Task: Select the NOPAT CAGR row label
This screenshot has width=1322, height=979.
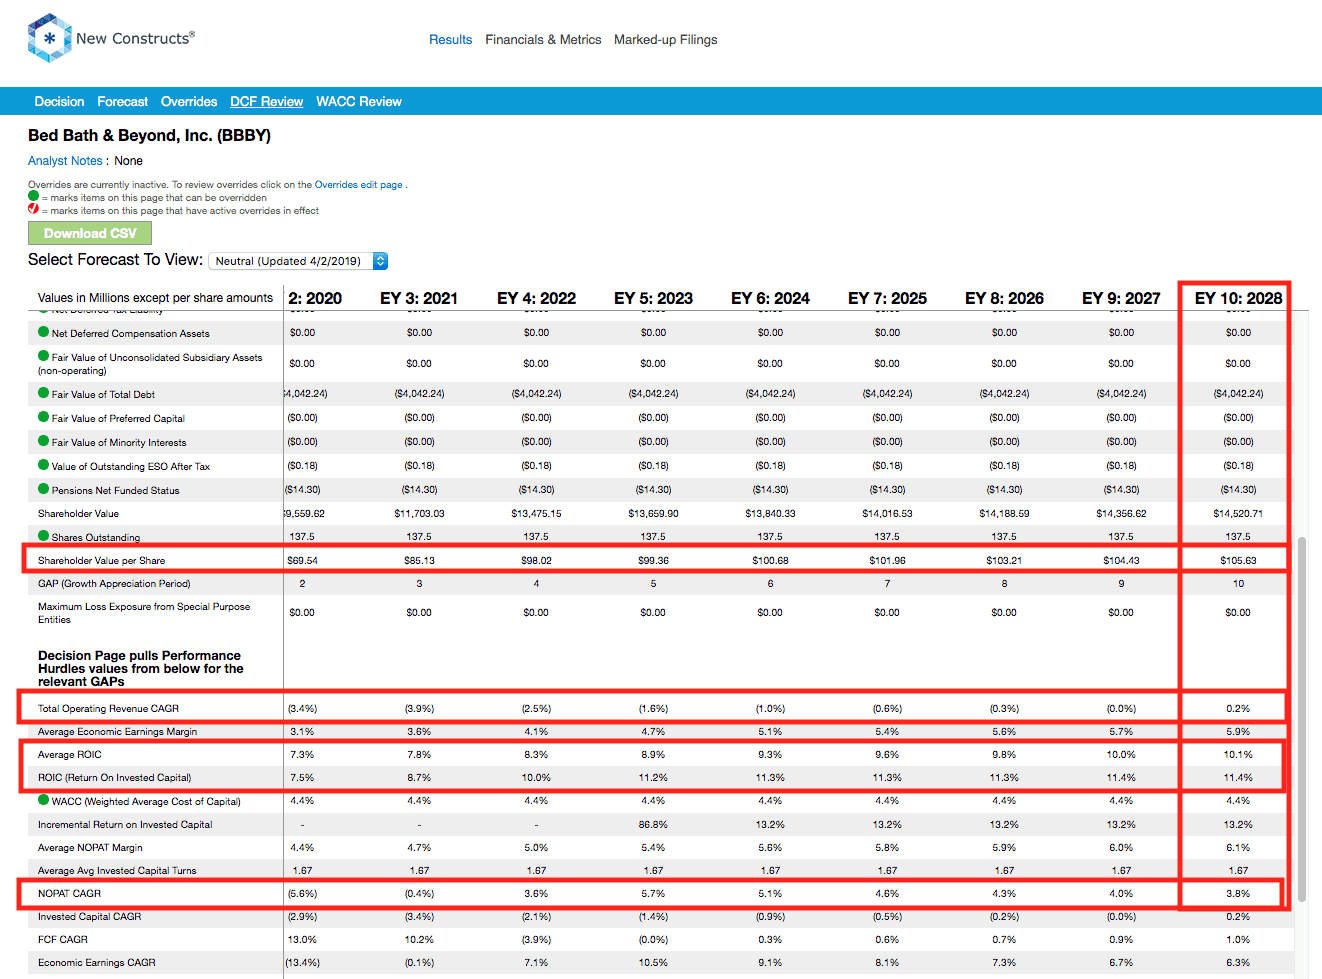Action: (69, 894)
